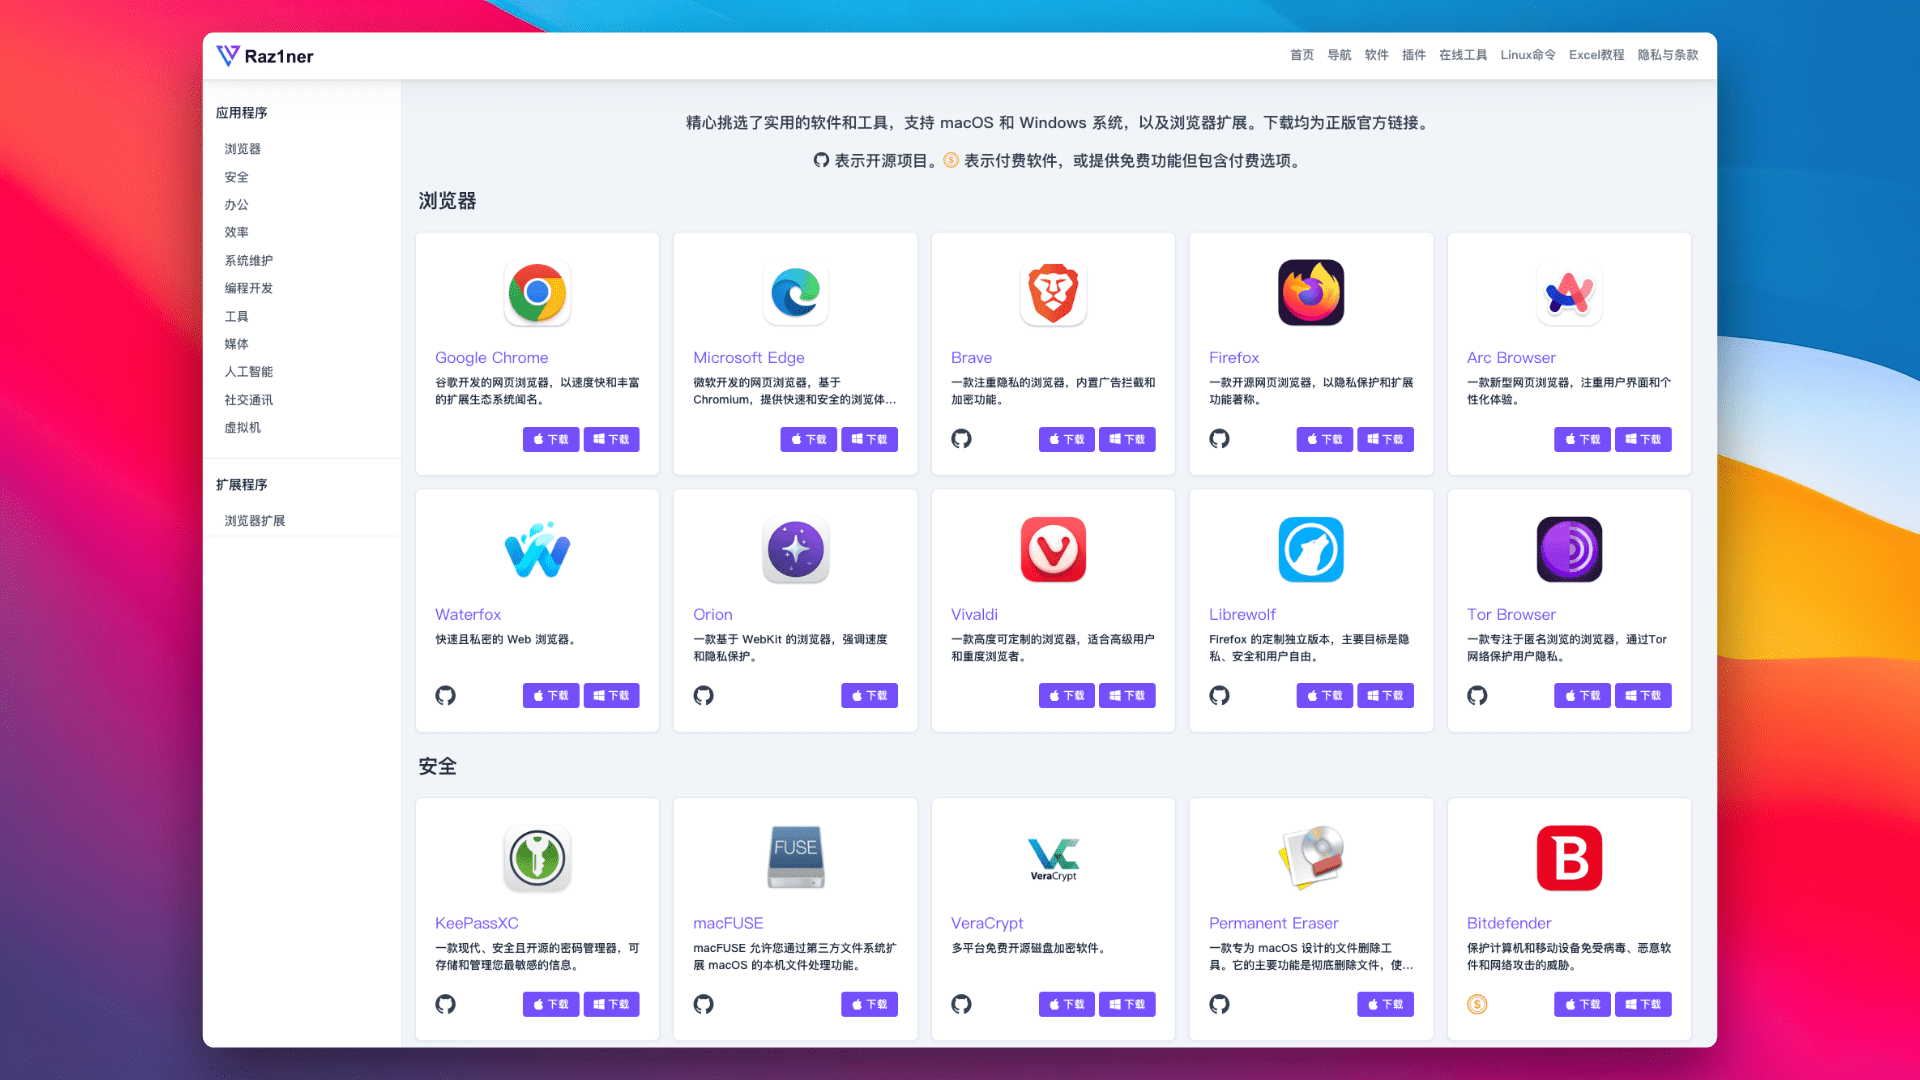Click Bitdefender's paid software coin icon
Viewport: 1920px width, 1080px height.
tap(1477, 1004)
